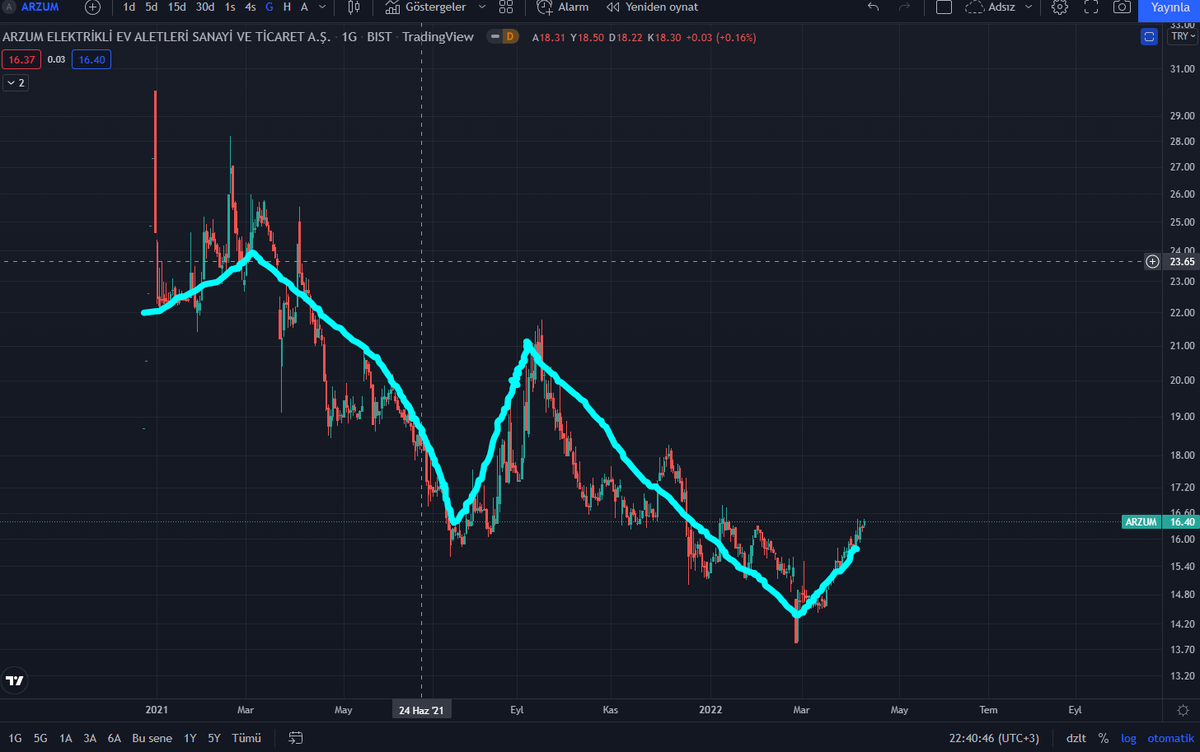Image resolution: width=1200 pixels, height=752 pixels.
Task: Expand indicator favorites dropdown arrow
Action: click(x=482, y=7)
